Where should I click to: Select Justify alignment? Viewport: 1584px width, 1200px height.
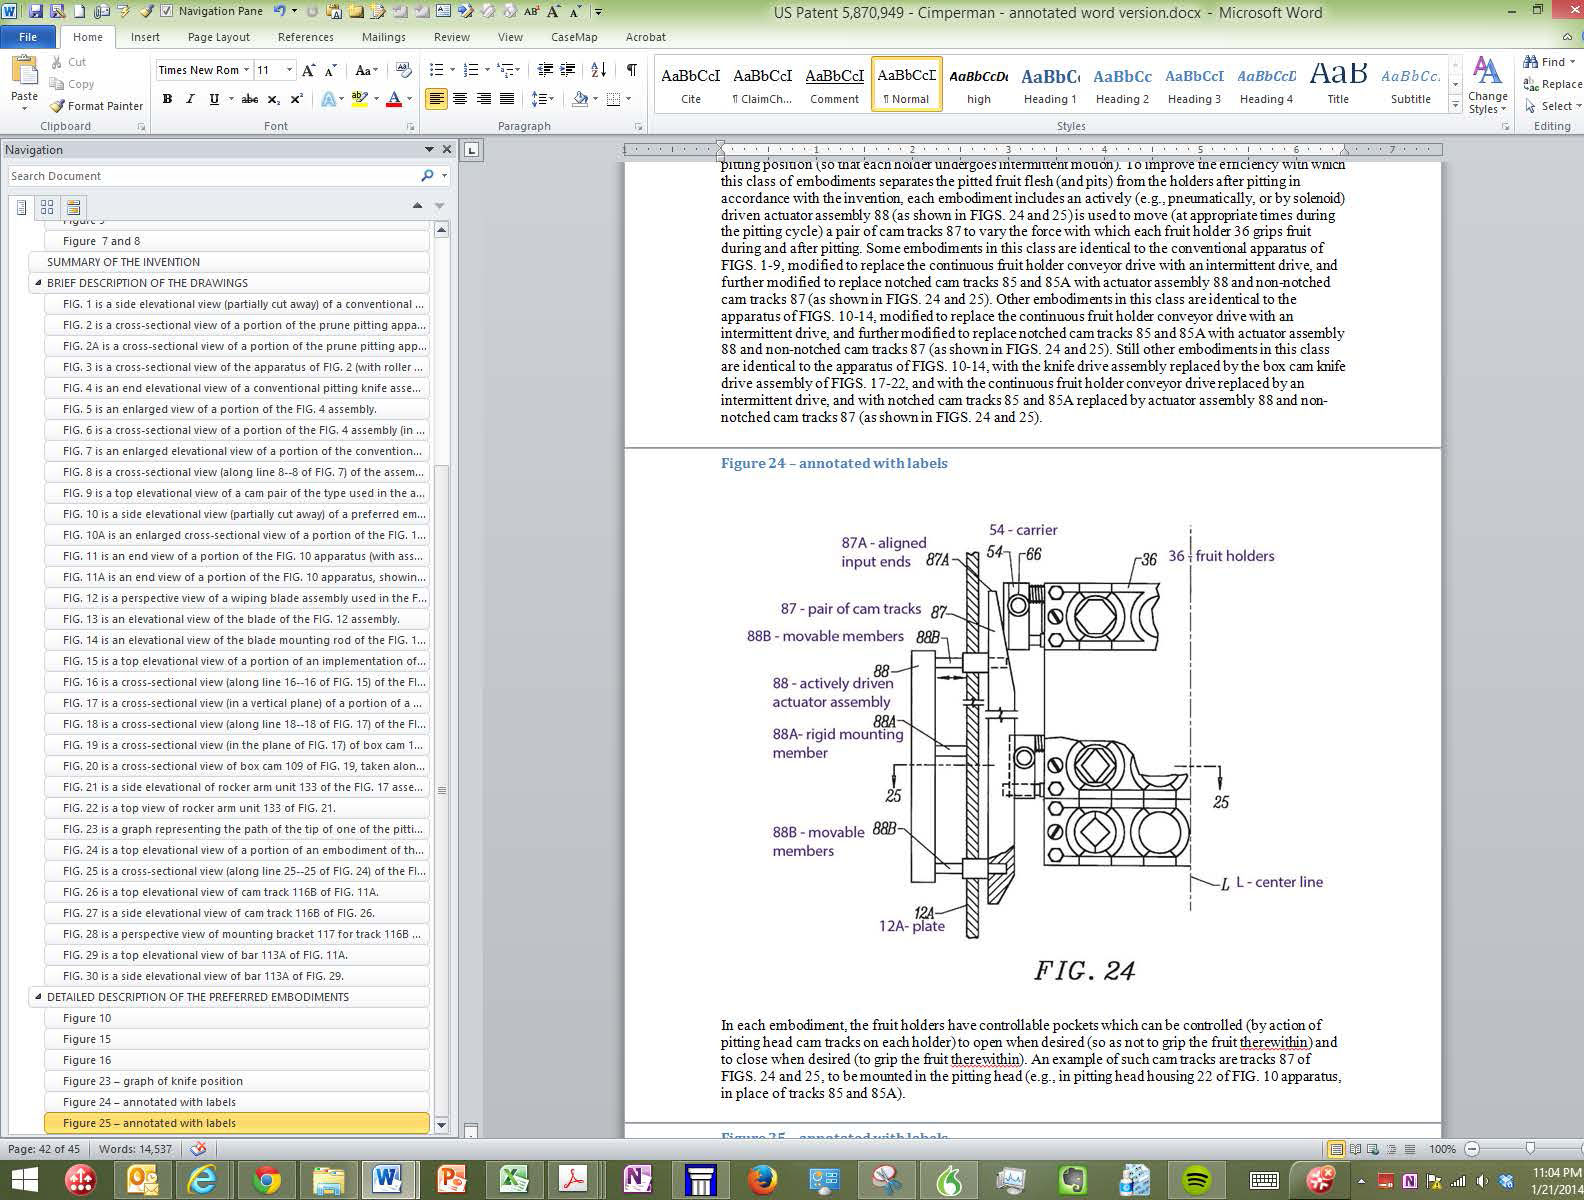coord(507,99)
